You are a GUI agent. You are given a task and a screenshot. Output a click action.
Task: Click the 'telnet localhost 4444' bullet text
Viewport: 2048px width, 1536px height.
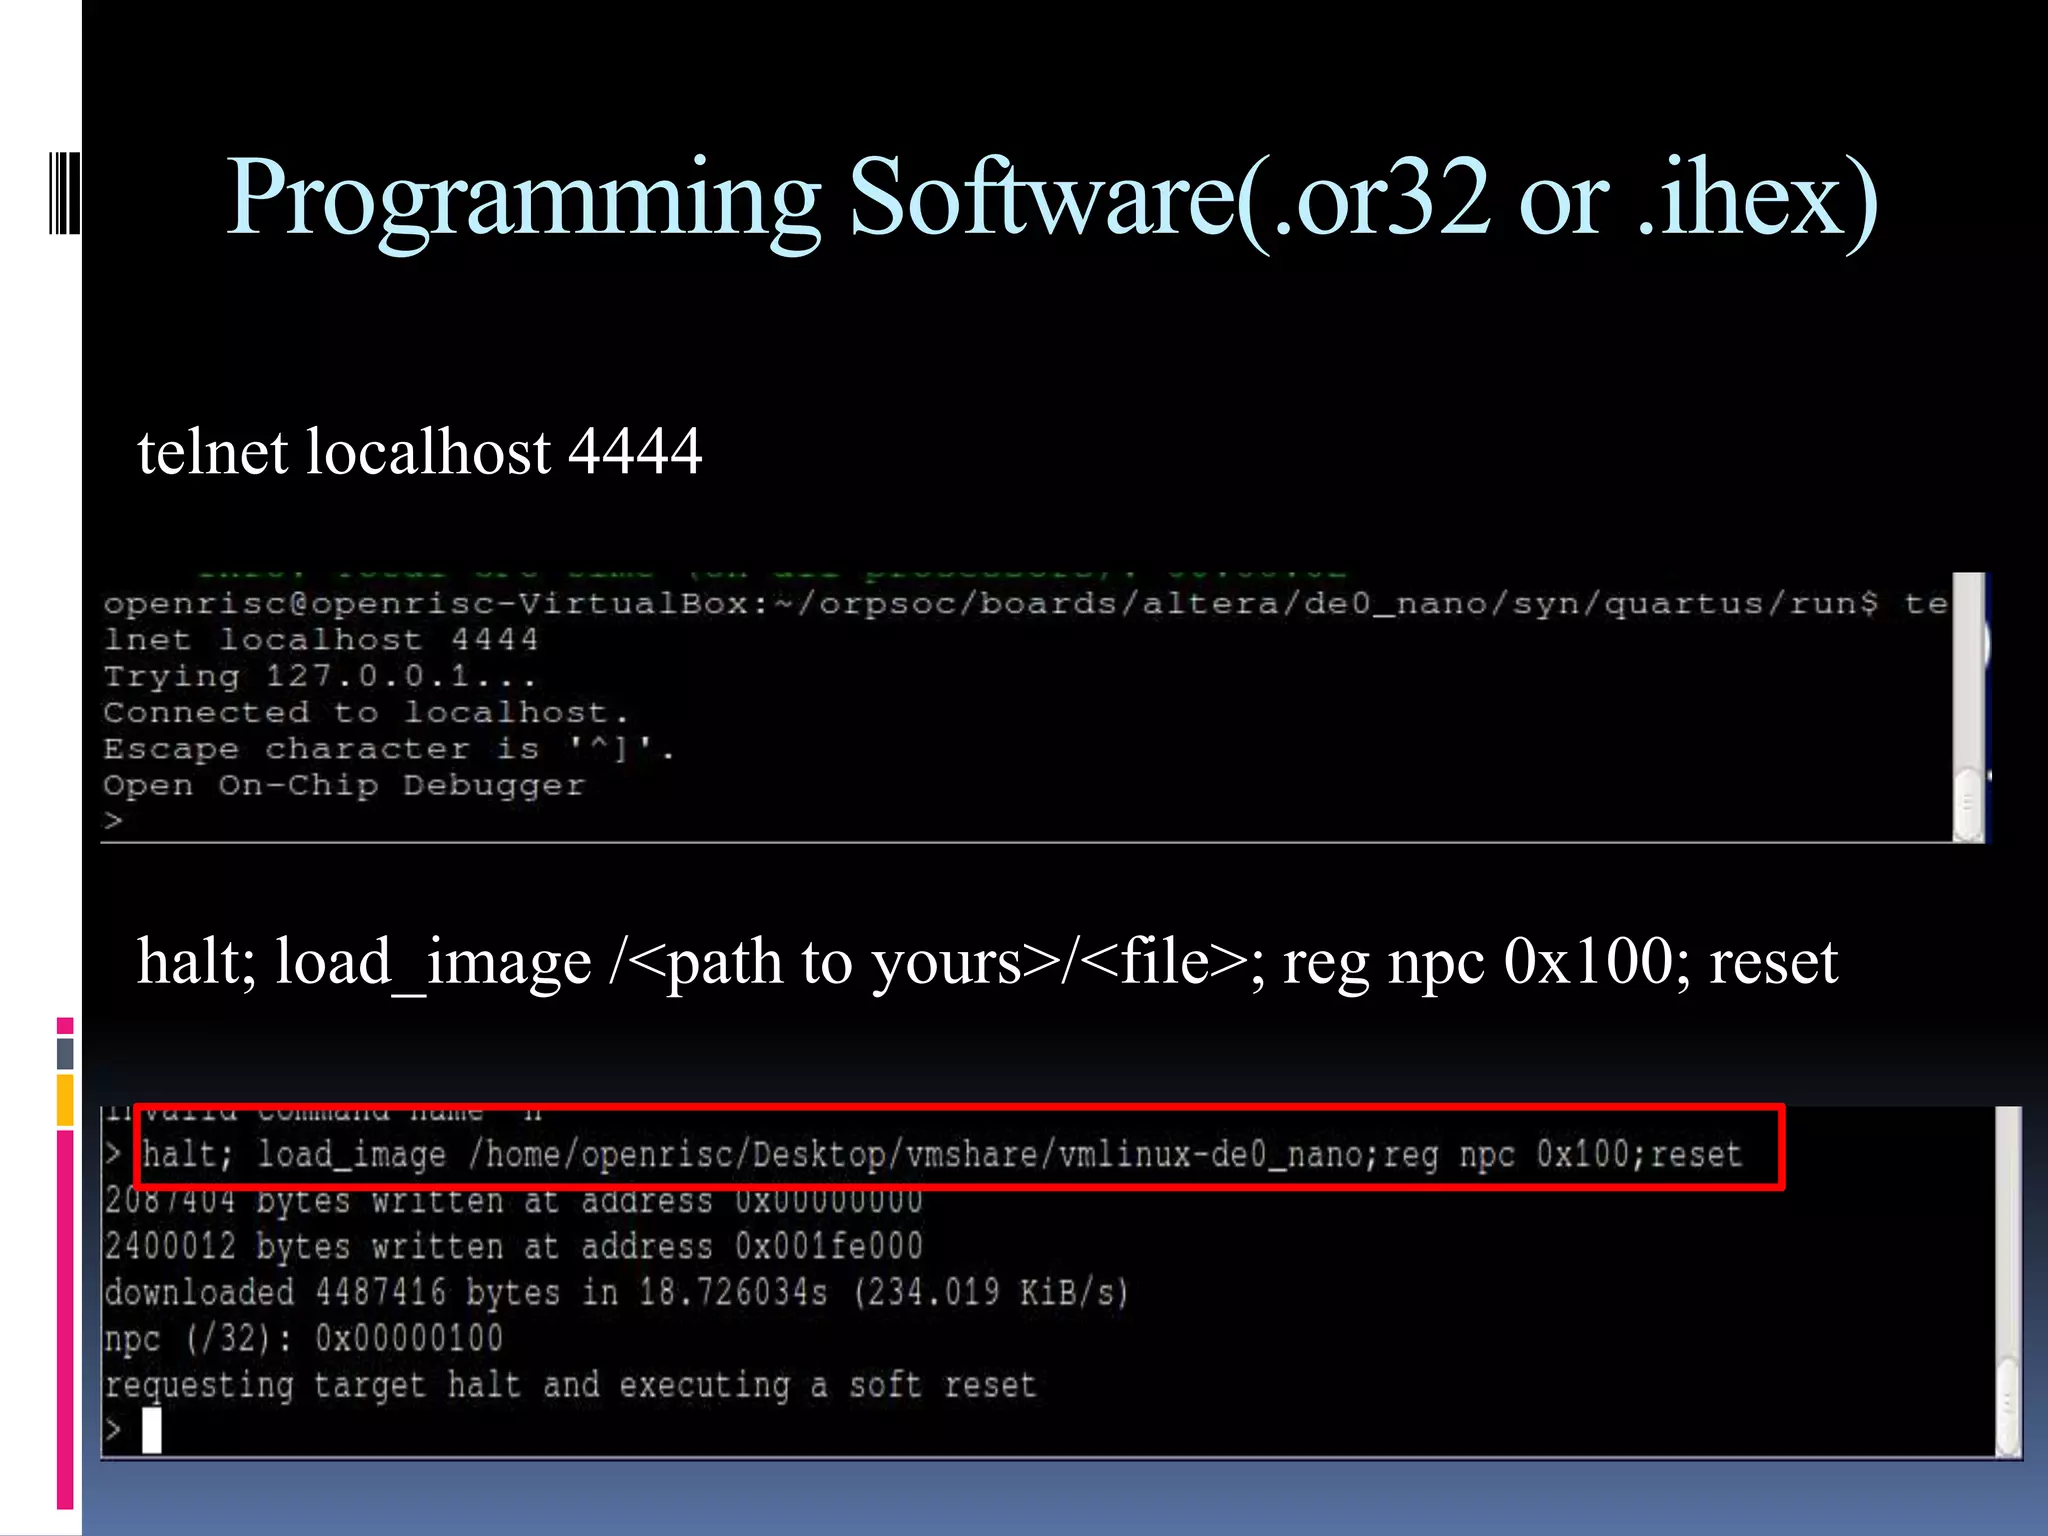click(420, 452)
